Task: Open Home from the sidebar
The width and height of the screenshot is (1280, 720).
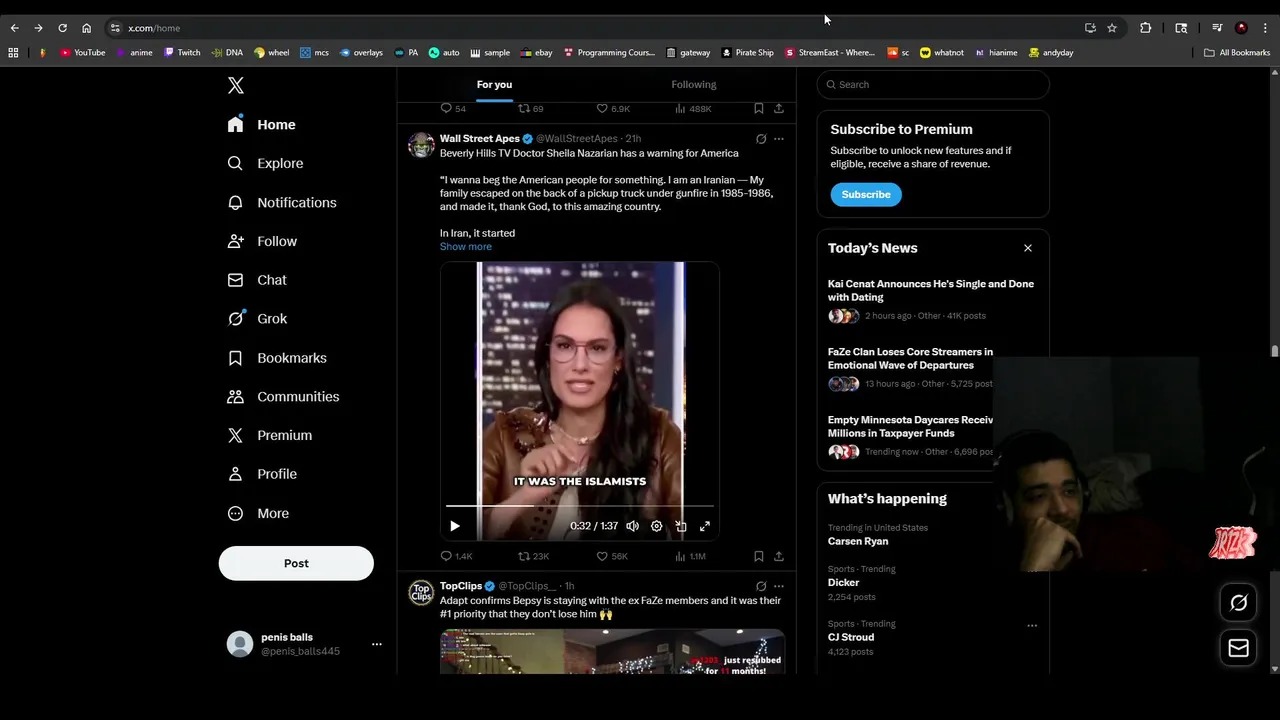Action: point(262,125)
